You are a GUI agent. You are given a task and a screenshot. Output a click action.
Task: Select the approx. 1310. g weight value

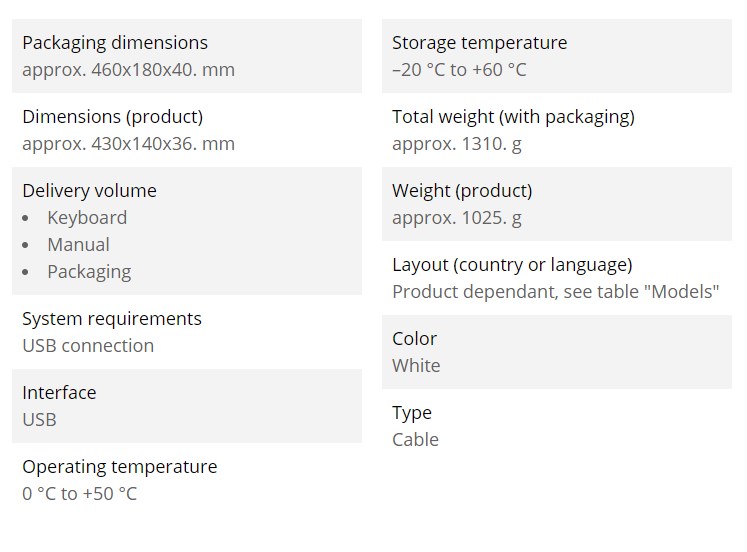click(457, 144)
